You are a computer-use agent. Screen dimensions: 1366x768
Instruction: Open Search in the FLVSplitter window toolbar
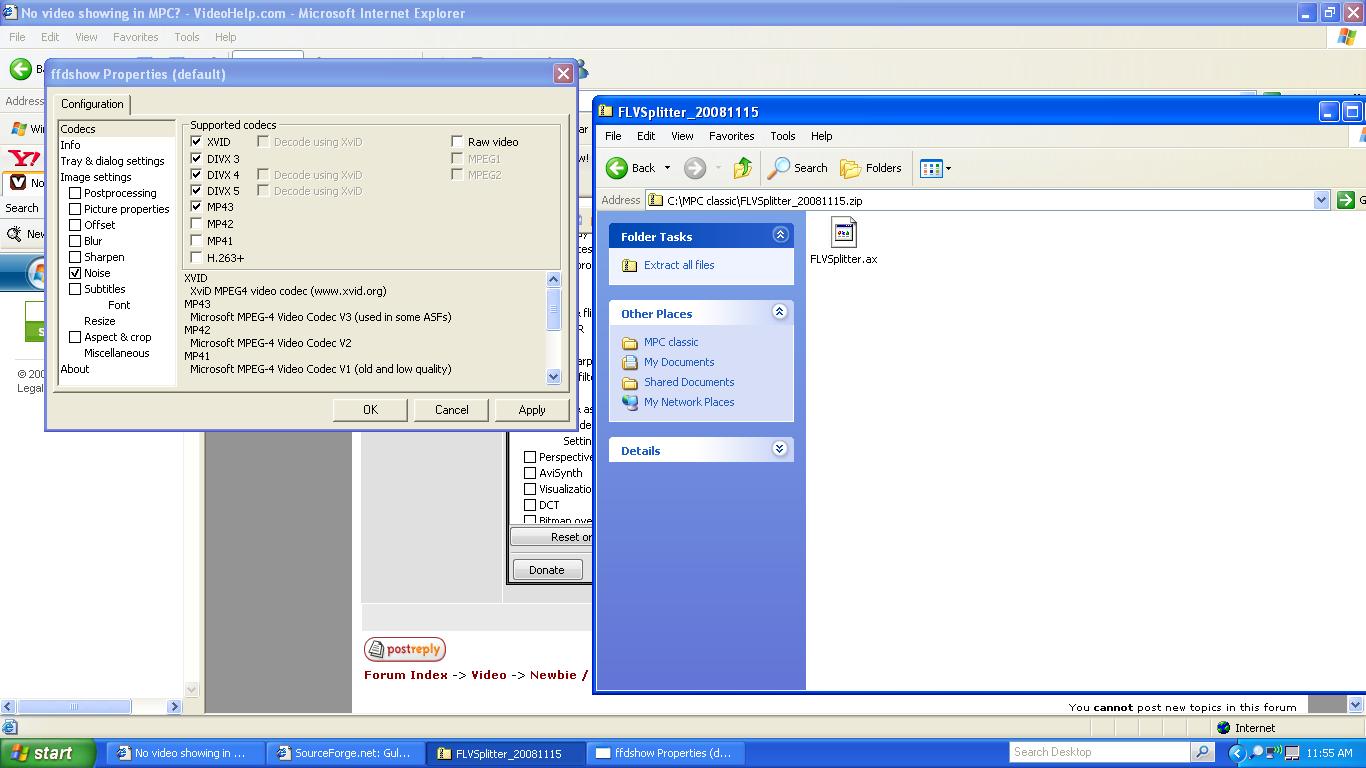click(x=797, y=168)
